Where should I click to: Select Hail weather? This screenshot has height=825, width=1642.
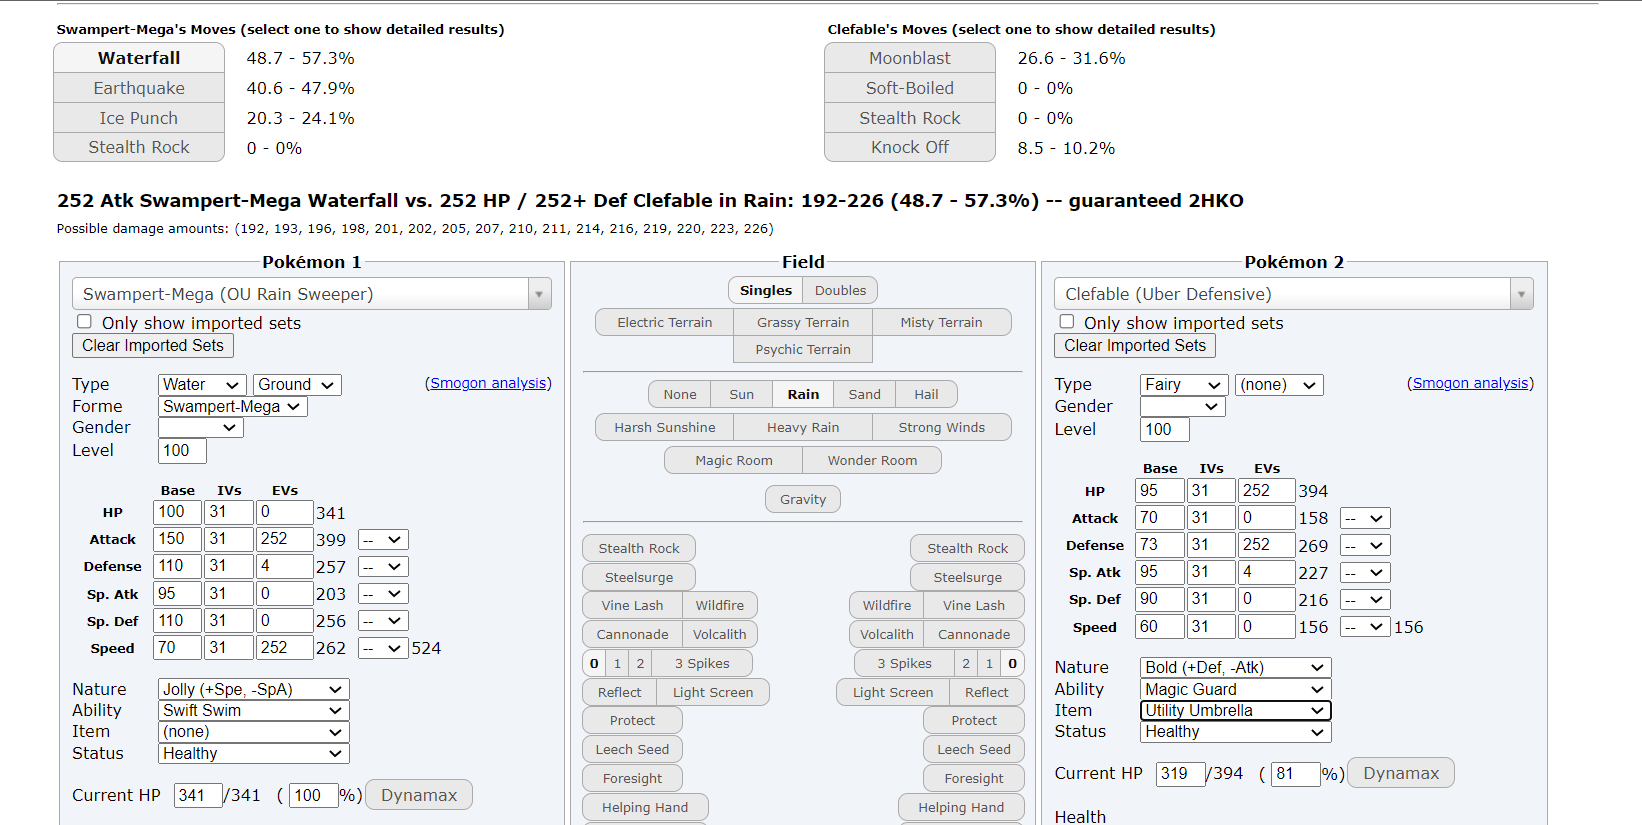click(926, 394)
